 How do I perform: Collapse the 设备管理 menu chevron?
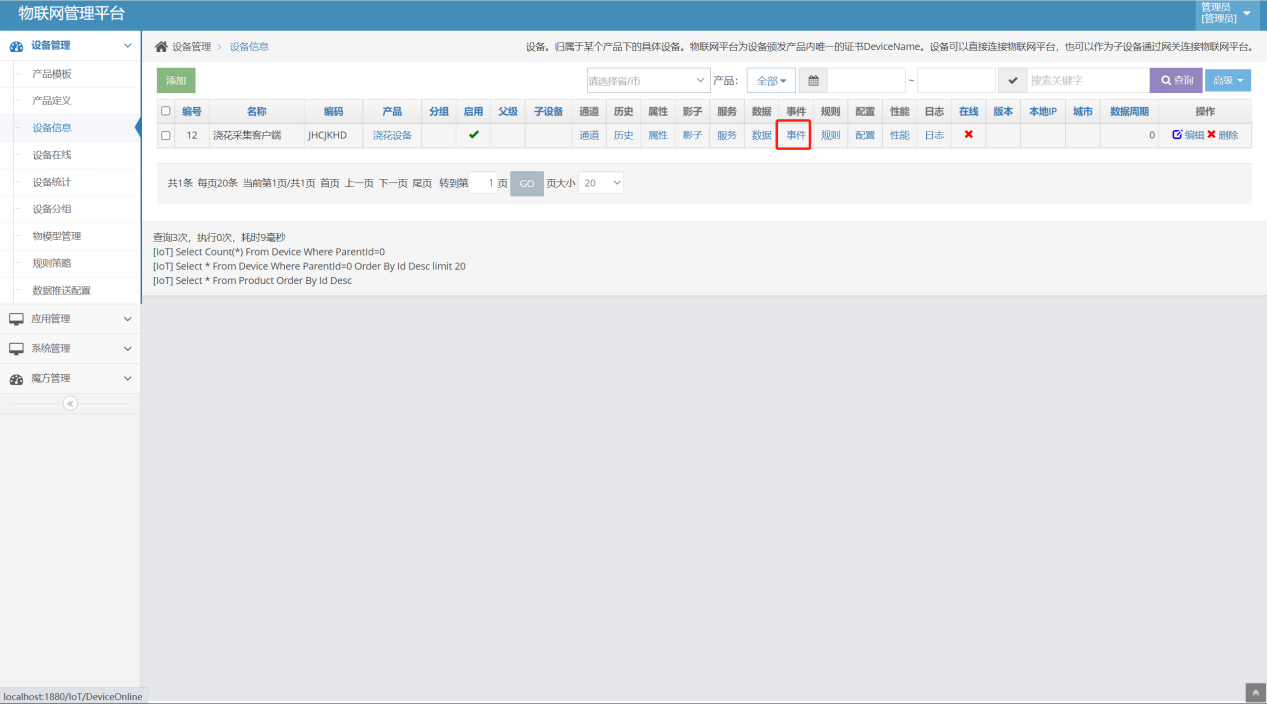pyautogui.click(x=127, y=46)
